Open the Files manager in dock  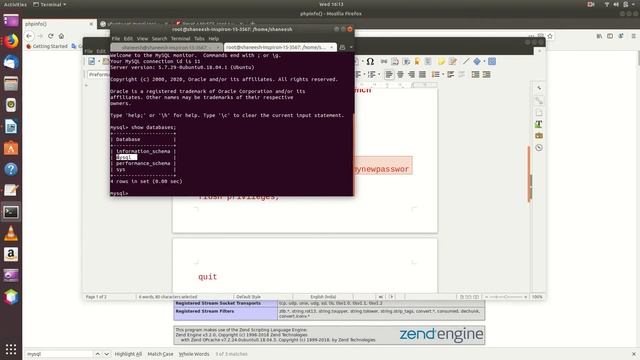[x=11, y=84]
